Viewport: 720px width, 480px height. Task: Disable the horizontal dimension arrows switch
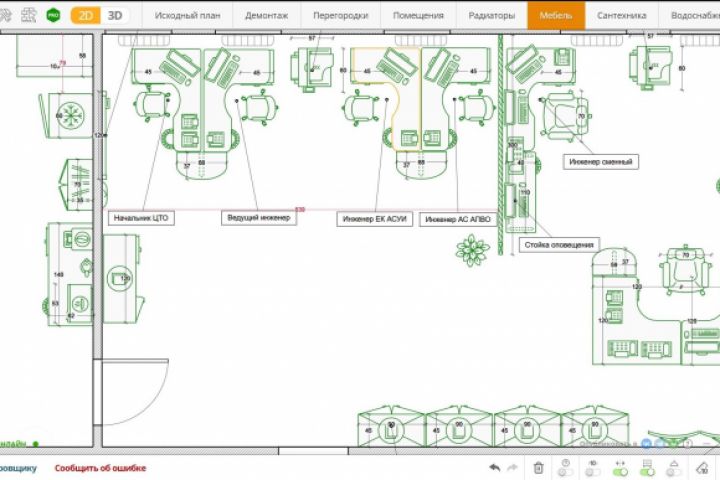pos(620,472)
